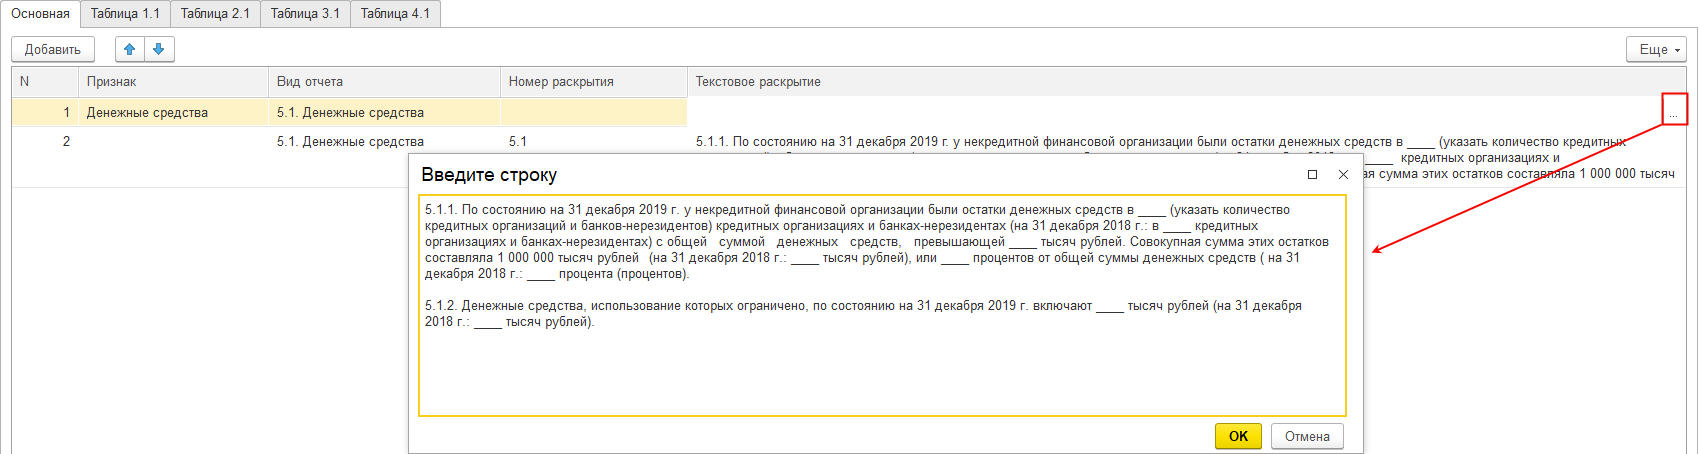Viewport: 1699px width, 454px height.
Task: Select the 5.1 disclosure number cell in row 2
Action: coord(518,142)
